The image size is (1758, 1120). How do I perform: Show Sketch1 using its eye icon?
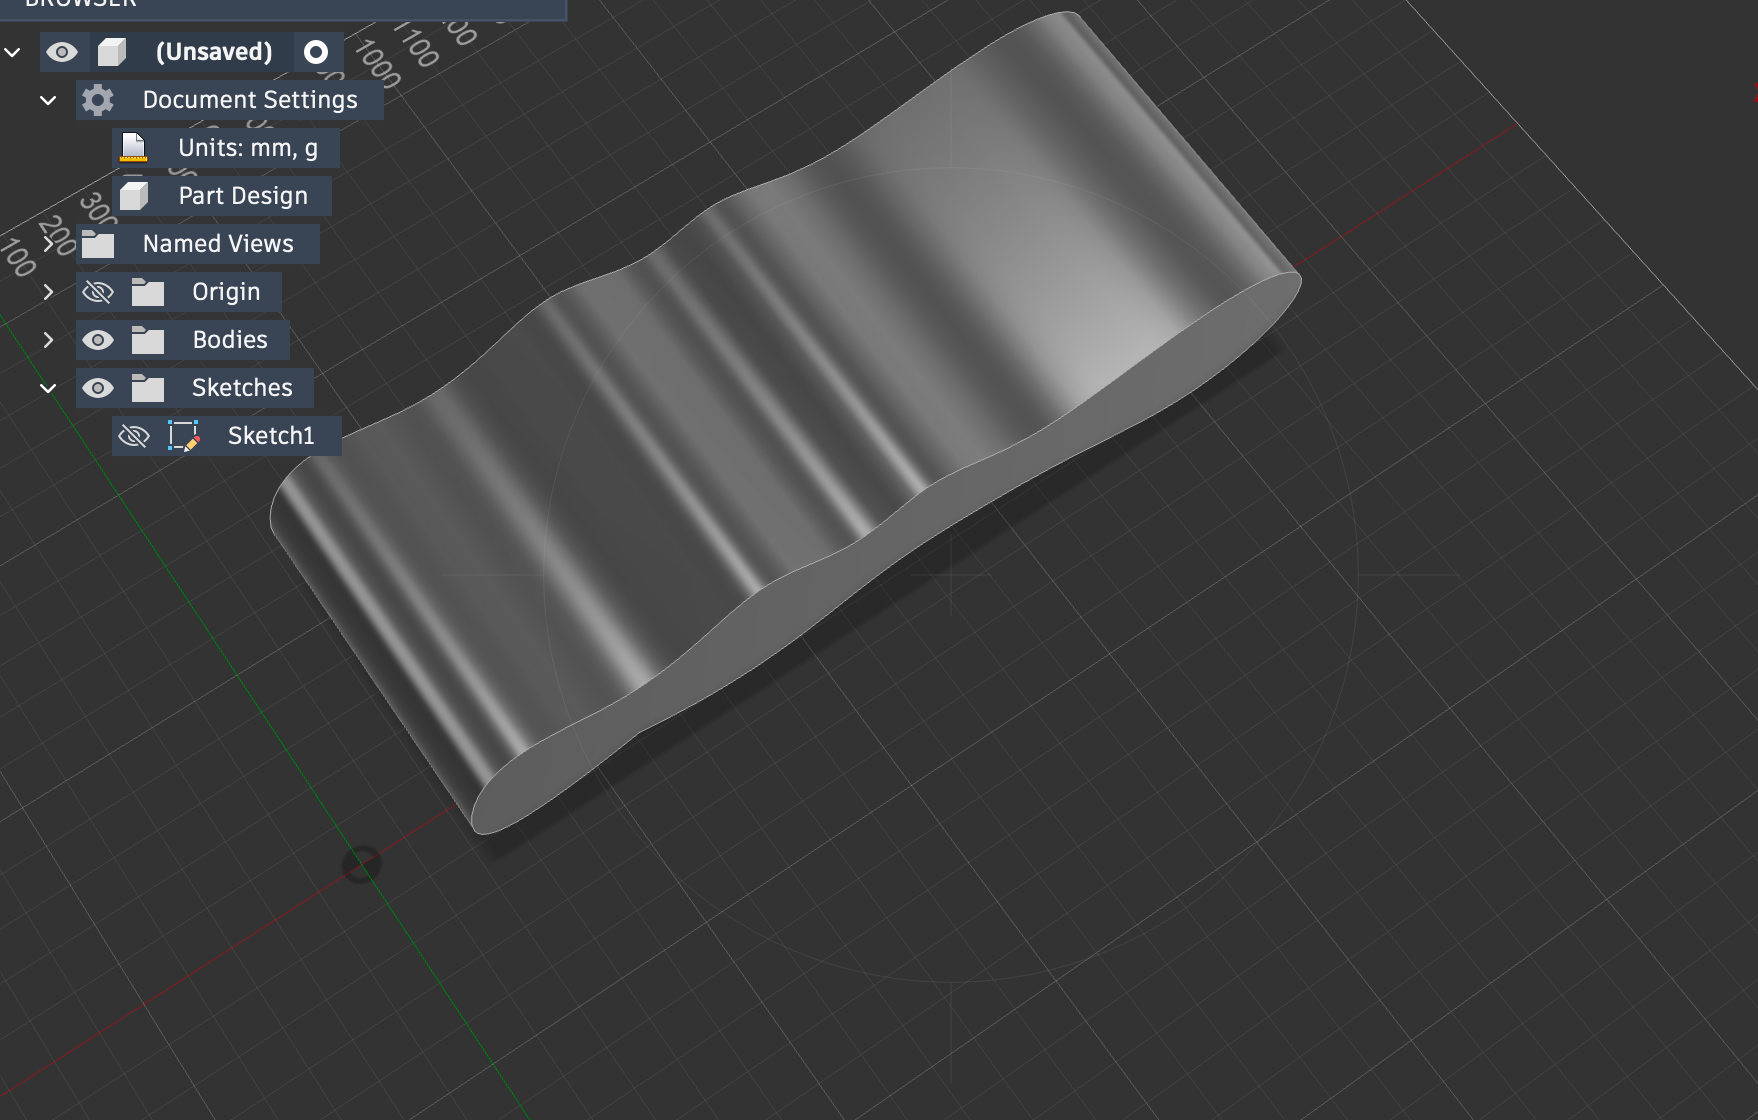click(134, 436)
